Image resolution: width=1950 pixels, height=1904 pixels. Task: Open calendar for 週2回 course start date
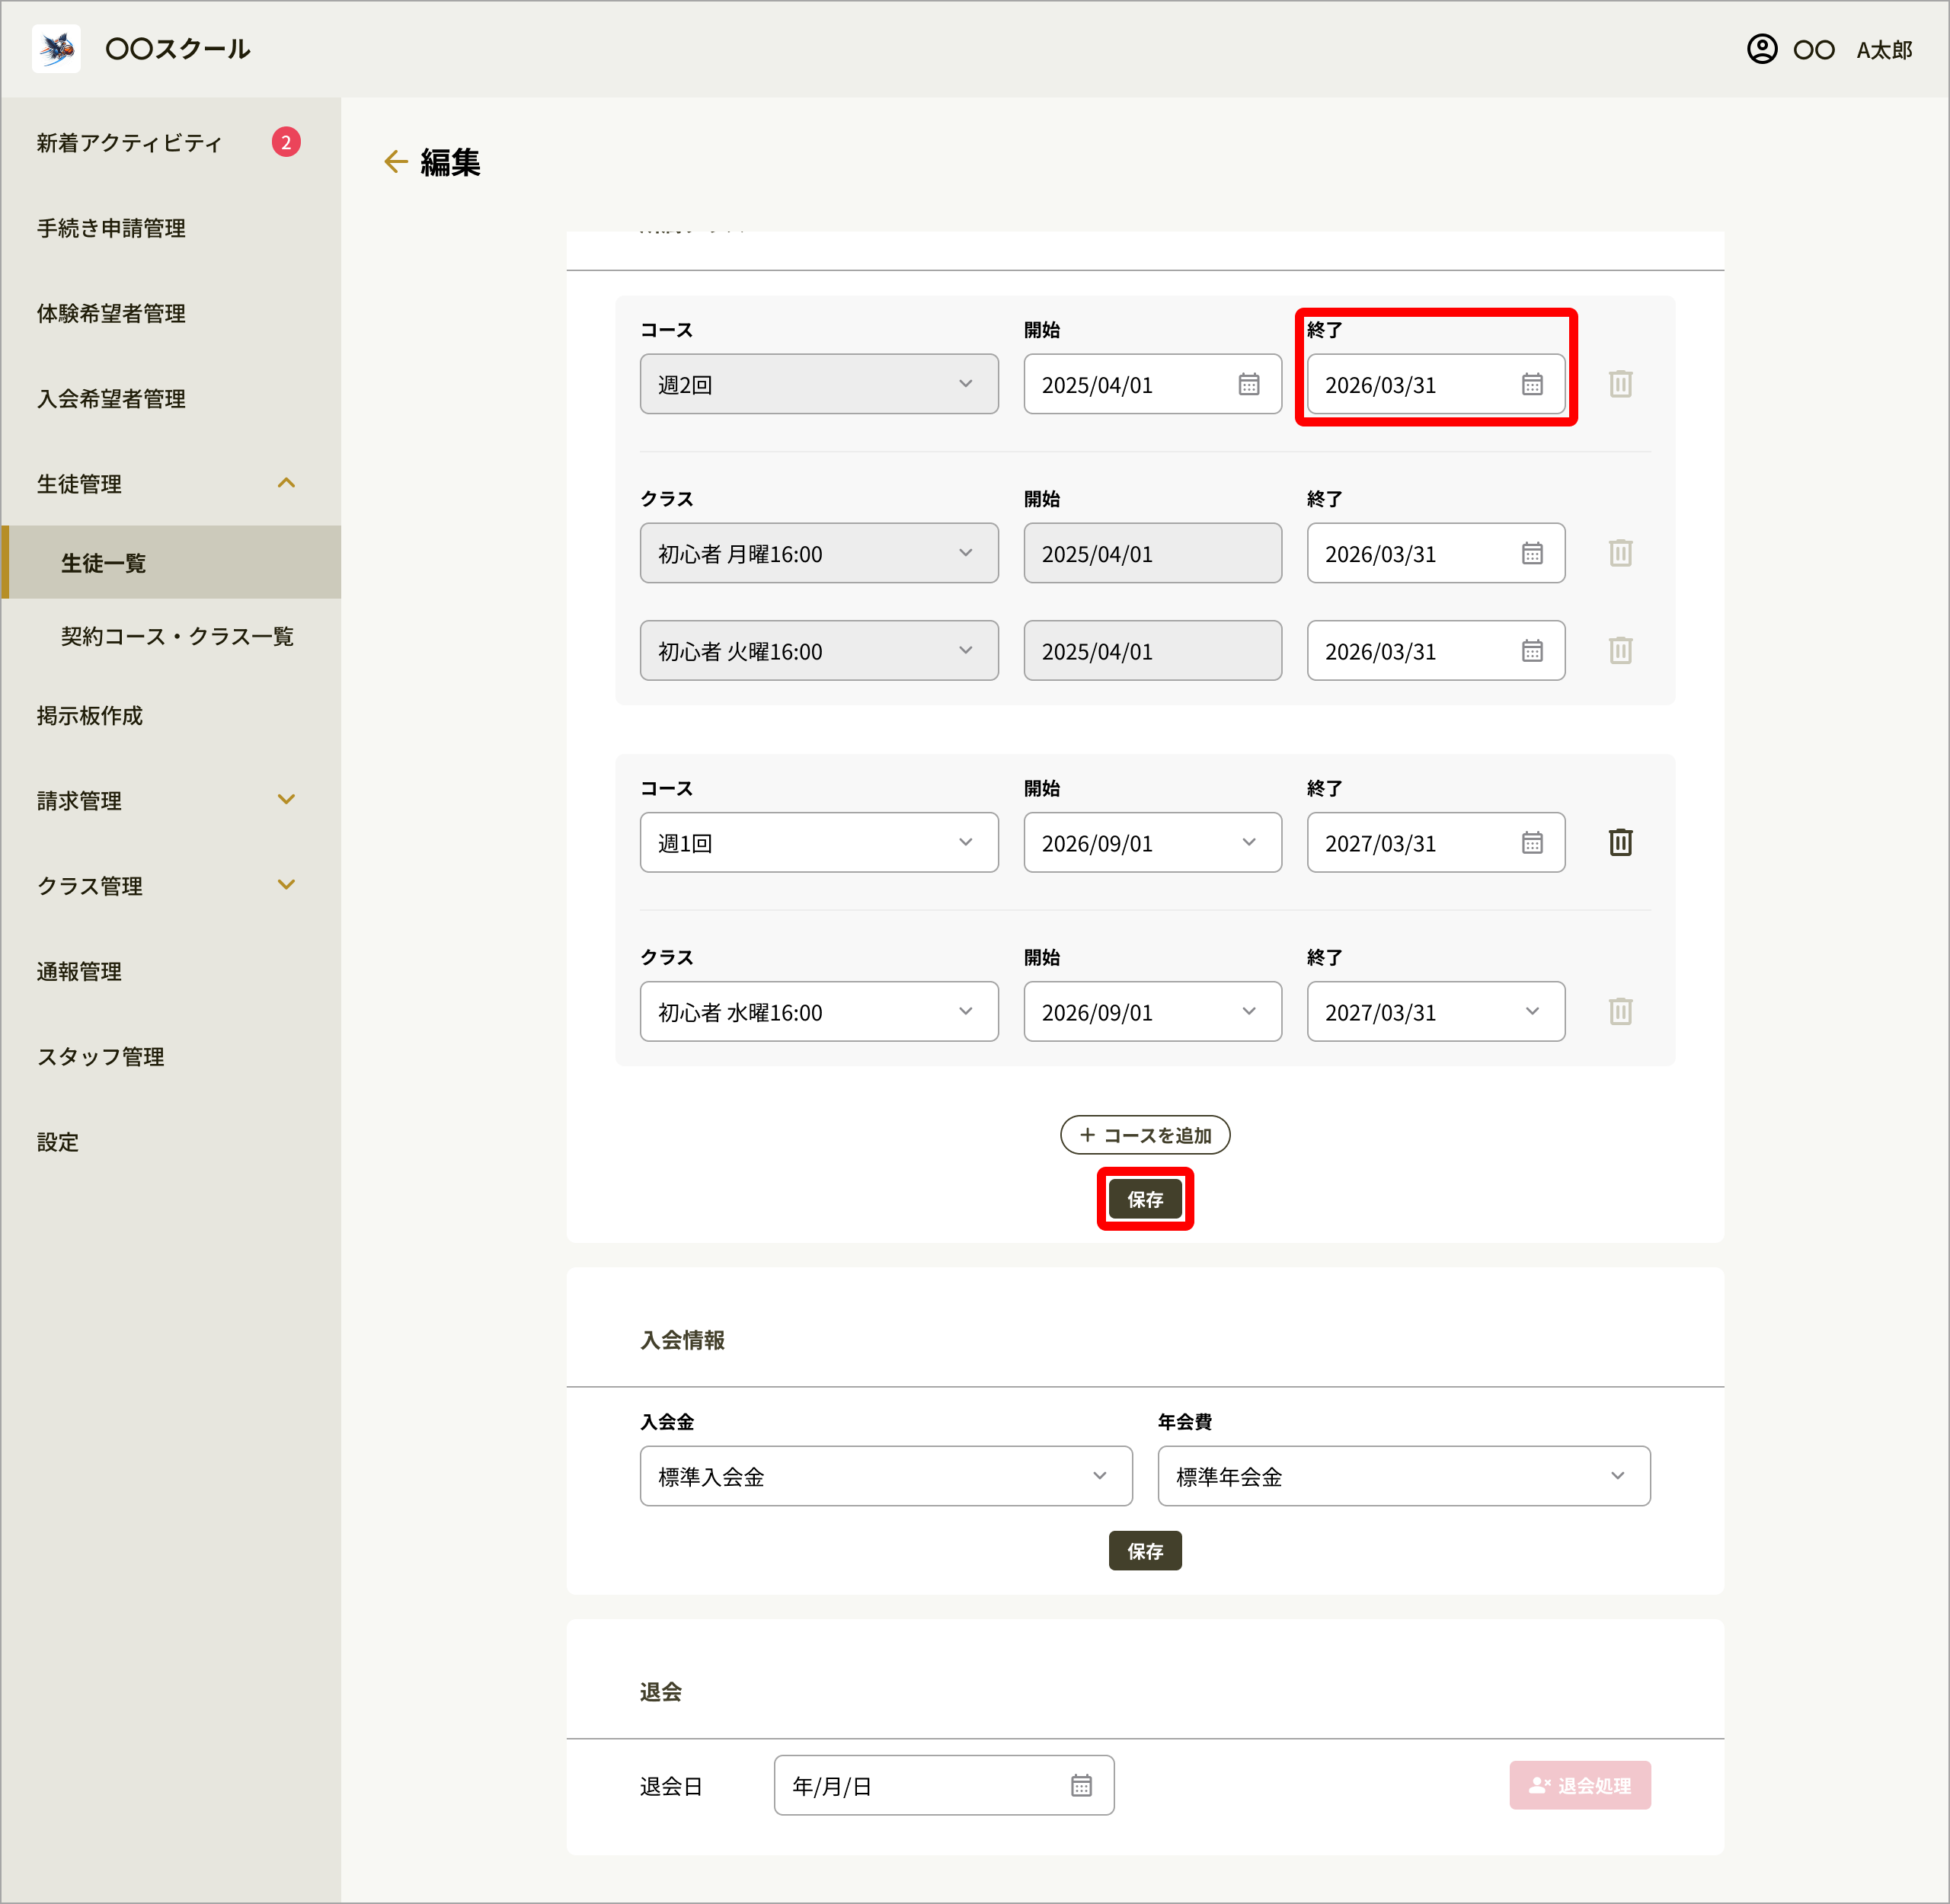click(x=1249, y=384)
